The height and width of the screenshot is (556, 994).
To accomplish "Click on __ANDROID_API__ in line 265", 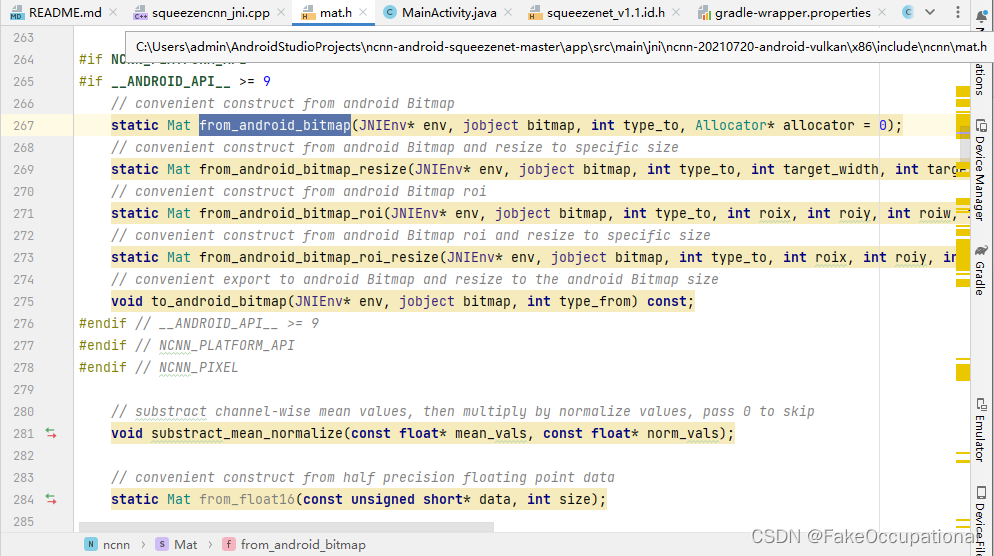I will click(x=171, y=82).
